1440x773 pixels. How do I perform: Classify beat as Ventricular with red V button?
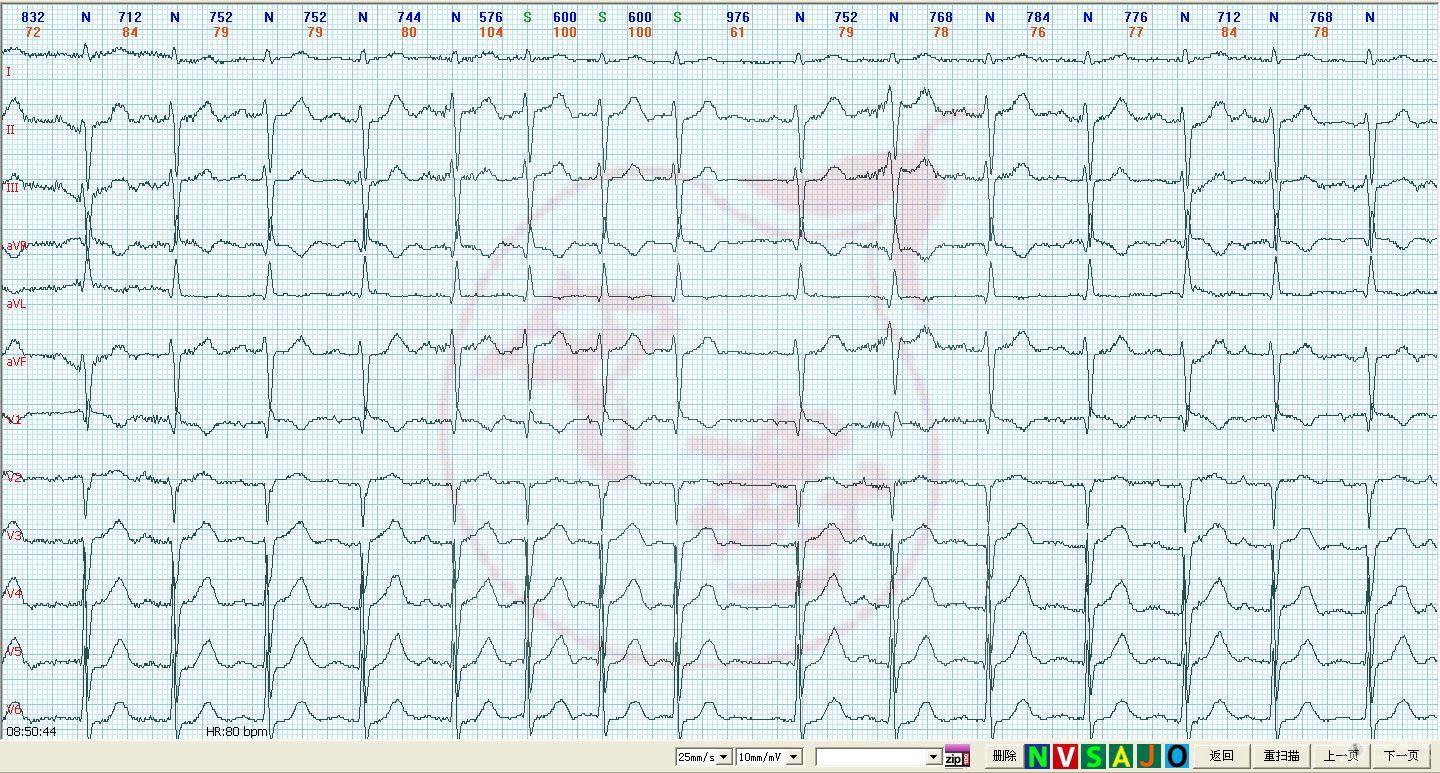click(1065, 756)
